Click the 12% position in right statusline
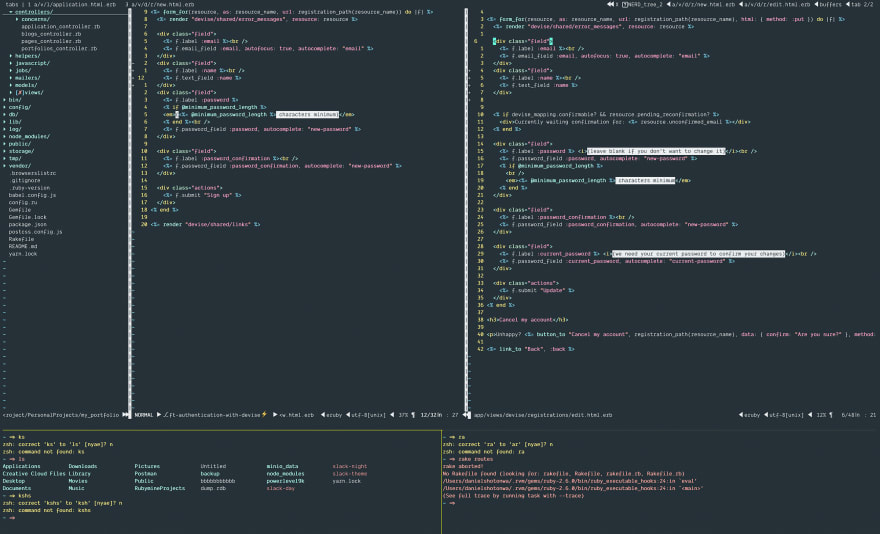This screenshot has width=880, height=534. pos(821,416)
